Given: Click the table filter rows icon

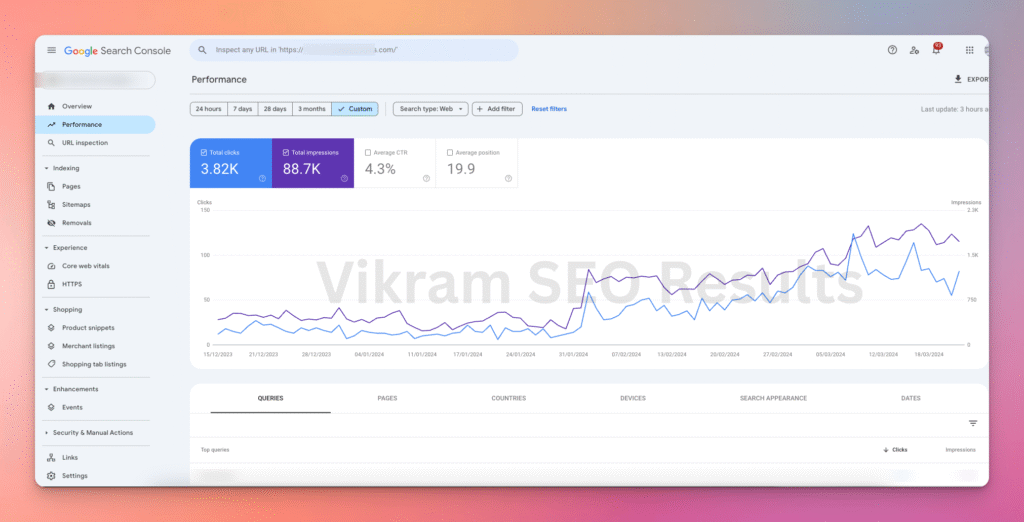Looking at the screenshot, I should [x=972, y=423].
